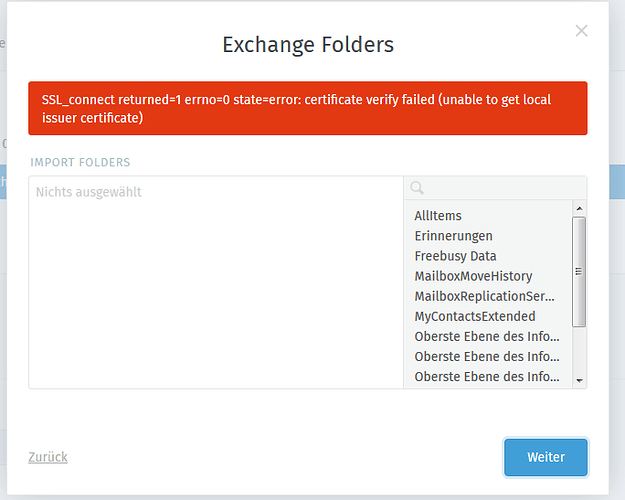Viewport: 625px width, 500px height.
Task: Choose the Freebusy Data folder
Action: tap(455, 256)
